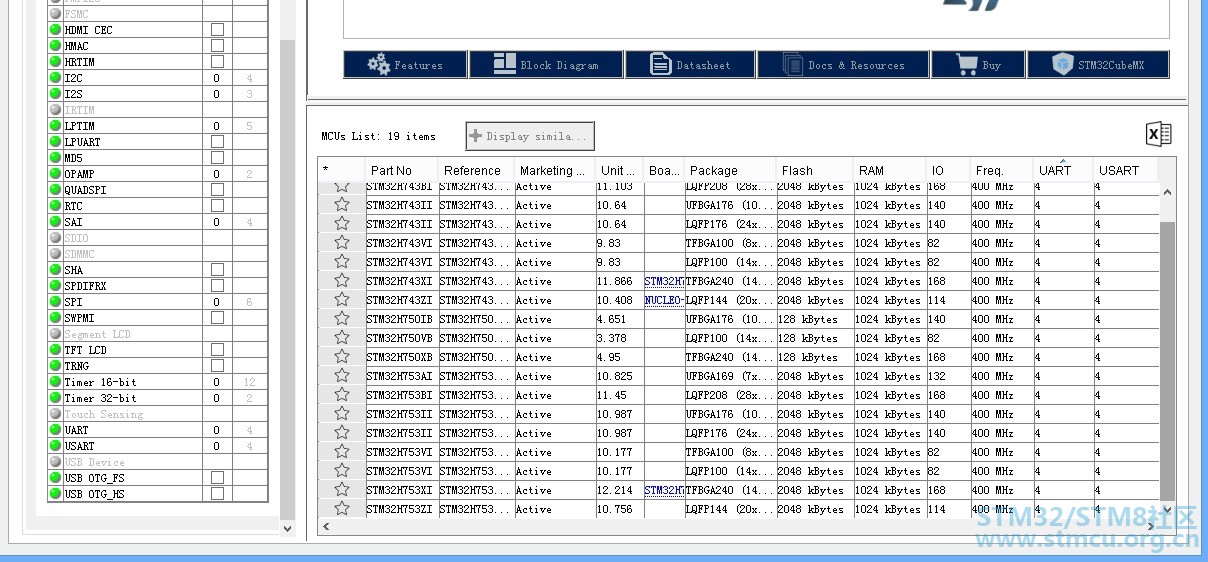Sort table by Flash column
Viewport: 1208px width, 562px height.
tap(814, 170)
